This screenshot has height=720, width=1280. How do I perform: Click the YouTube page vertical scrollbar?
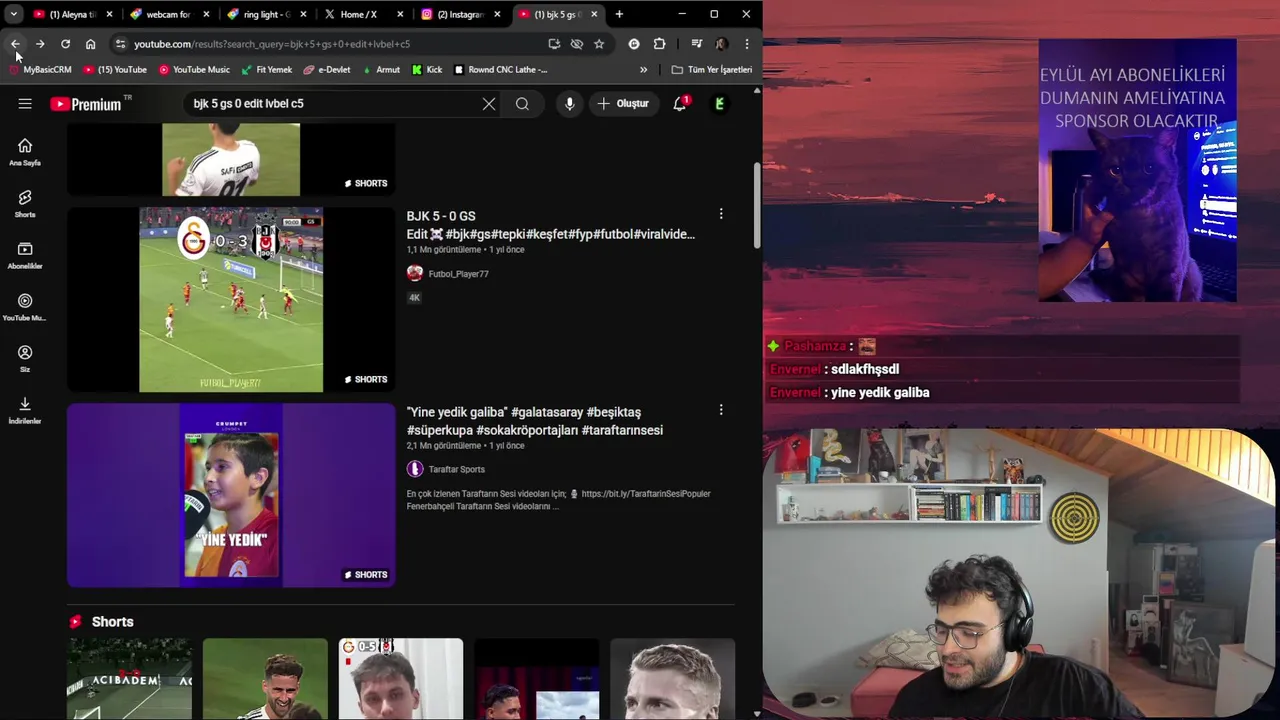coord(757,205)
